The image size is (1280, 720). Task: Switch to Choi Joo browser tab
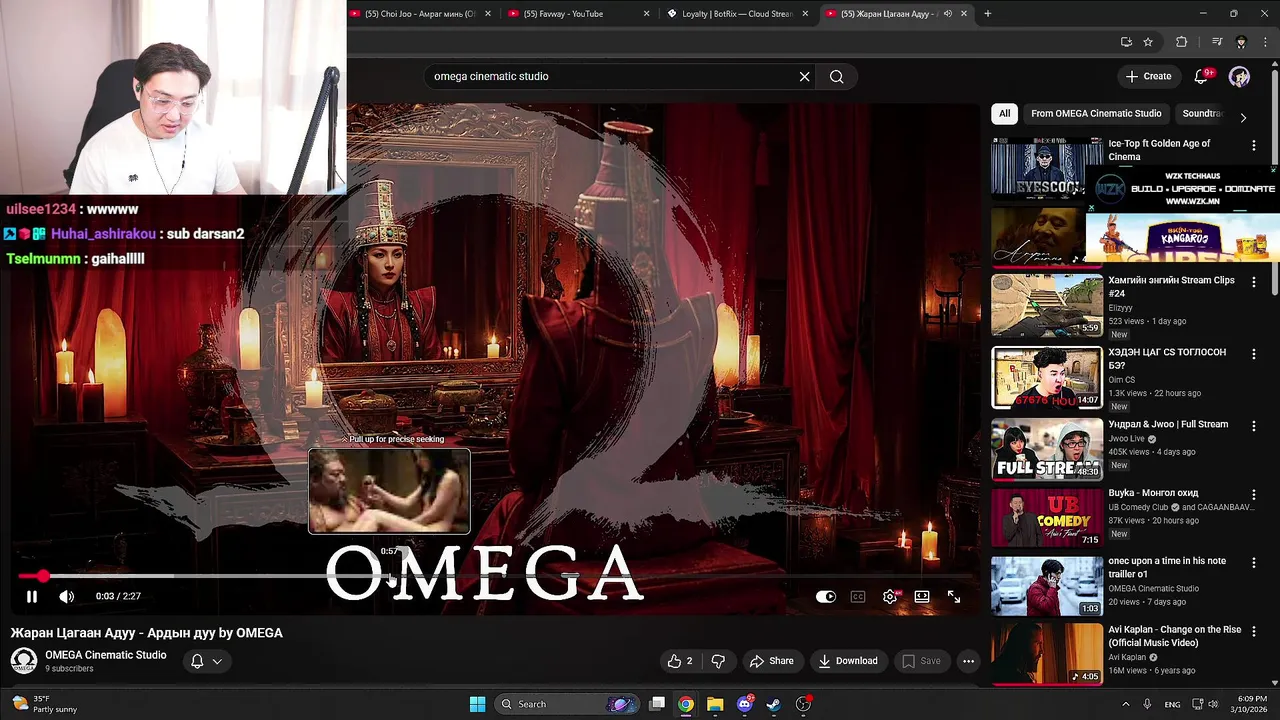click(420, 14)
